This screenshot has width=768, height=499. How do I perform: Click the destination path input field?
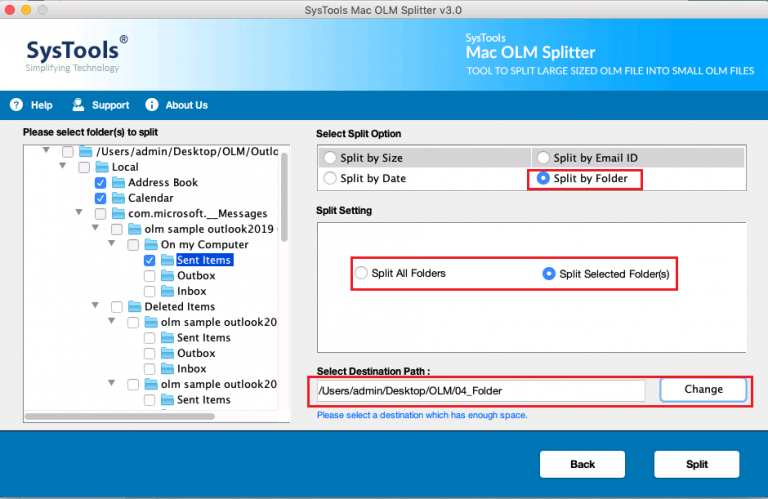pos(481,391)
